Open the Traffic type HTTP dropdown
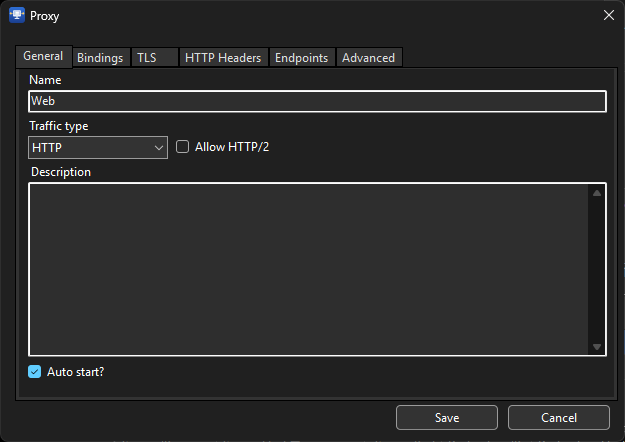 98,147
